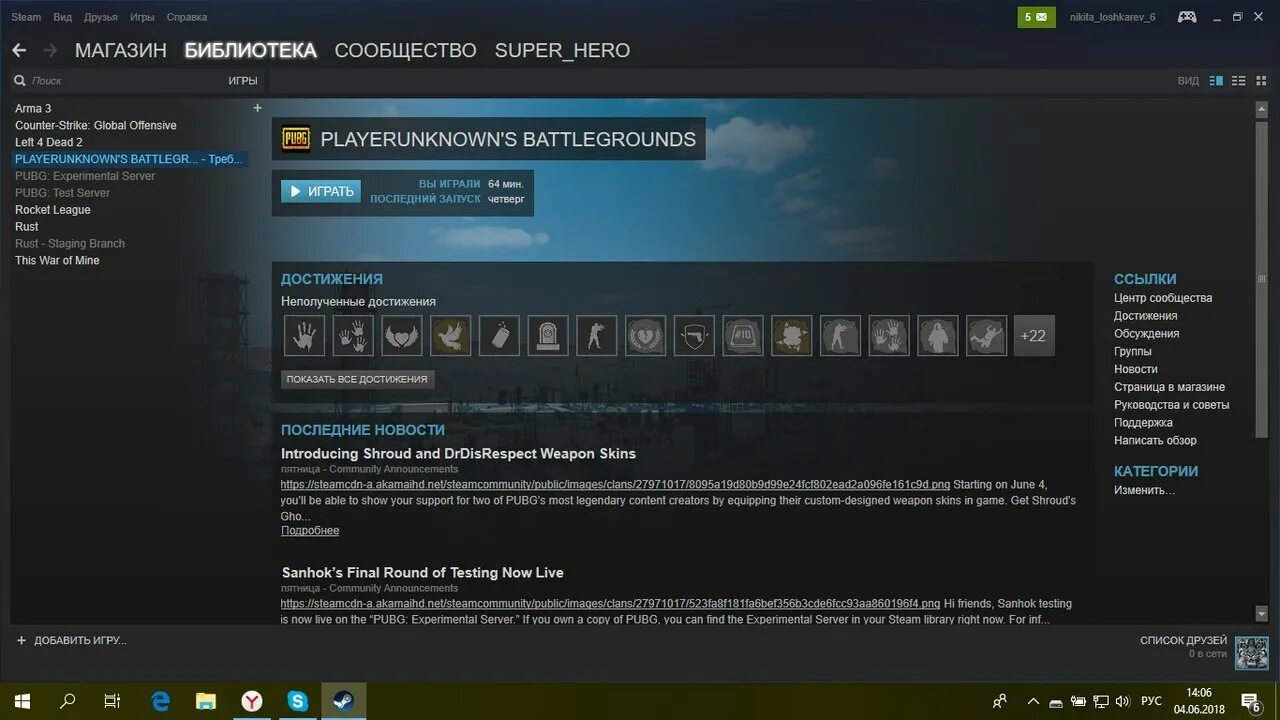Image resolution: width=1280 pixels, height=720 pixels.
Task: Switch to the БИБЛИОТЕКА tab
Action: [251, 50]
